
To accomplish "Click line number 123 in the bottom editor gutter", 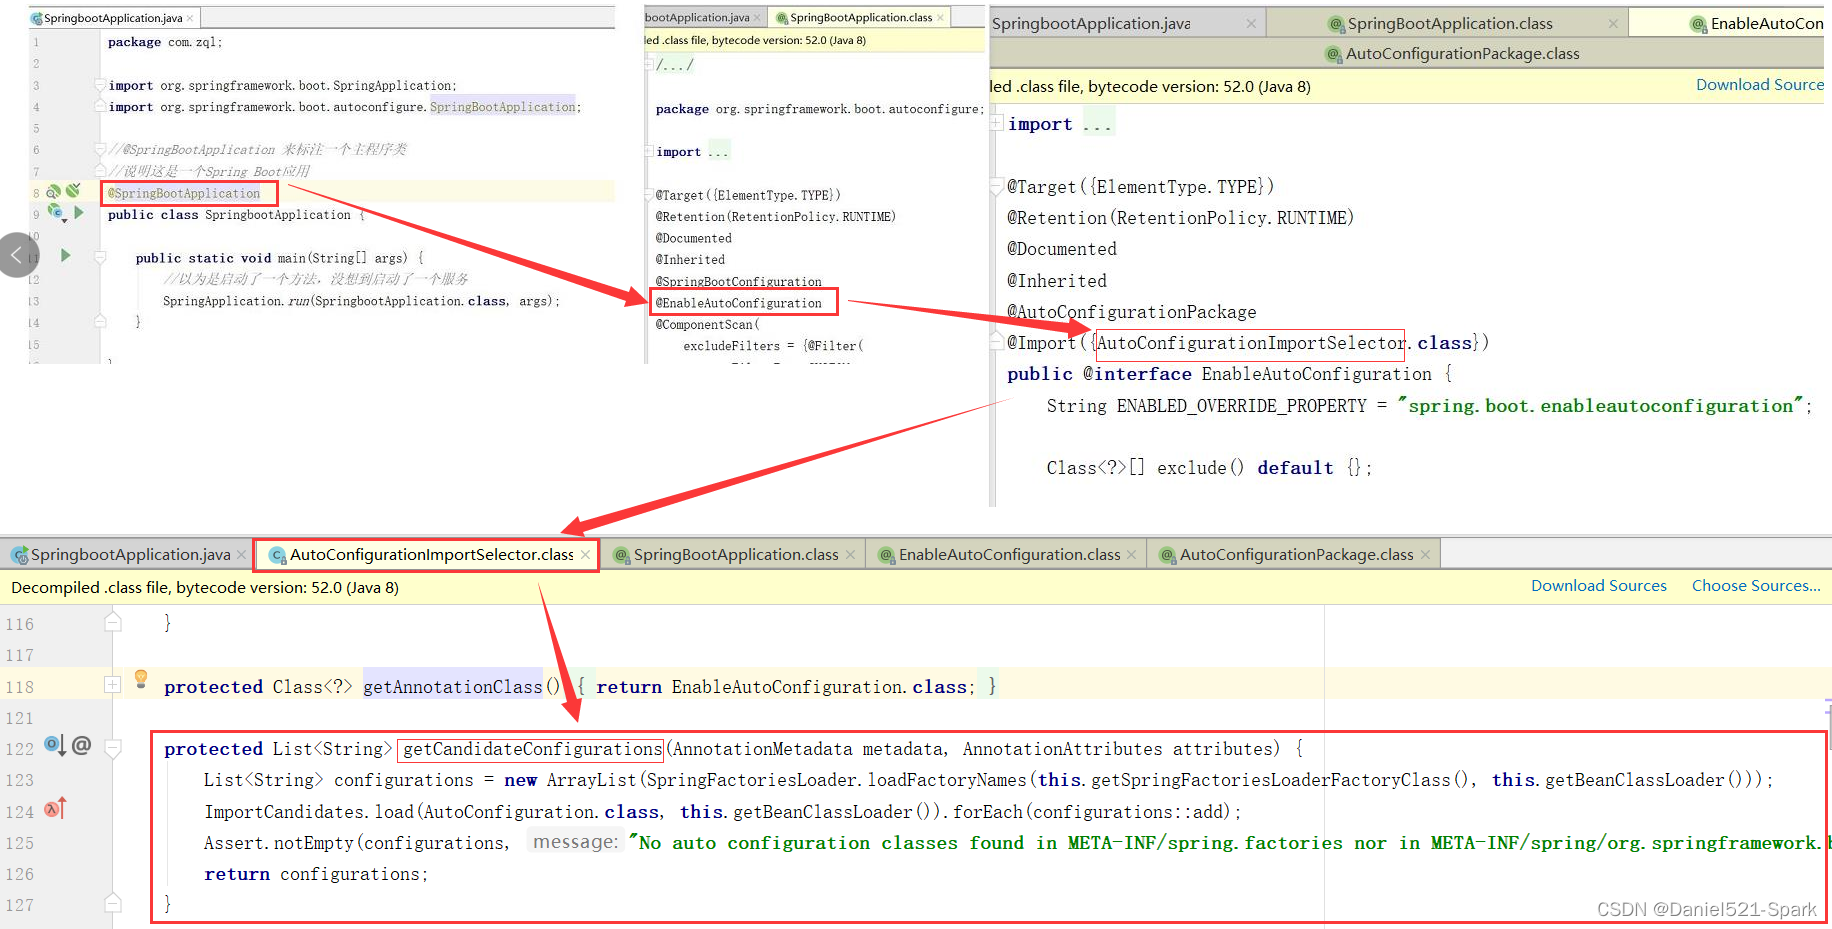I will coord(20,780).
